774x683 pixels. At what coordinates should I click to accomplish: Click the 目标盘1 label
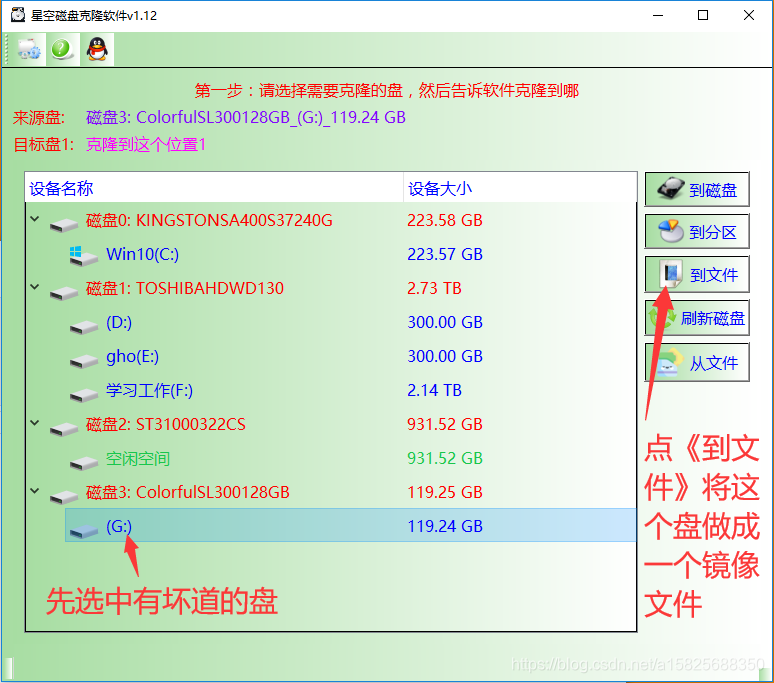coord(43,145)
